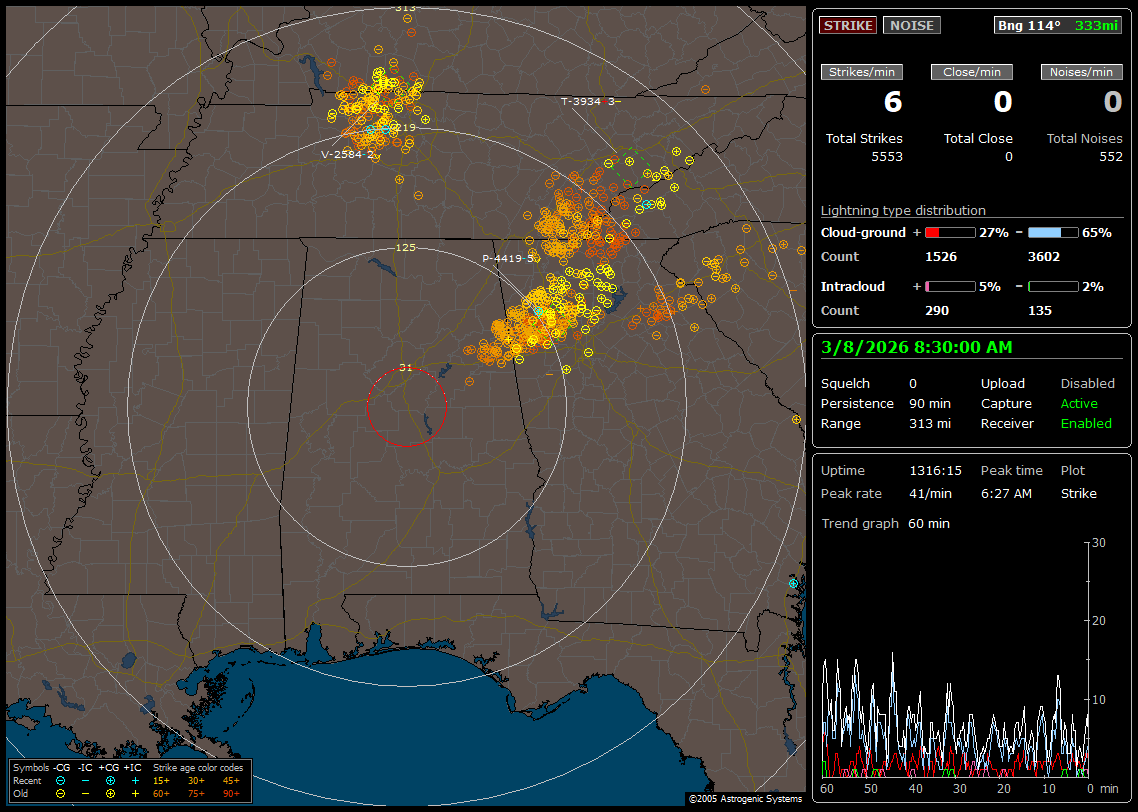Viewport: 1138px width, 812px height.
Task: Click the positive cloud-ground red percentage bar
Action: click(949, 232)
